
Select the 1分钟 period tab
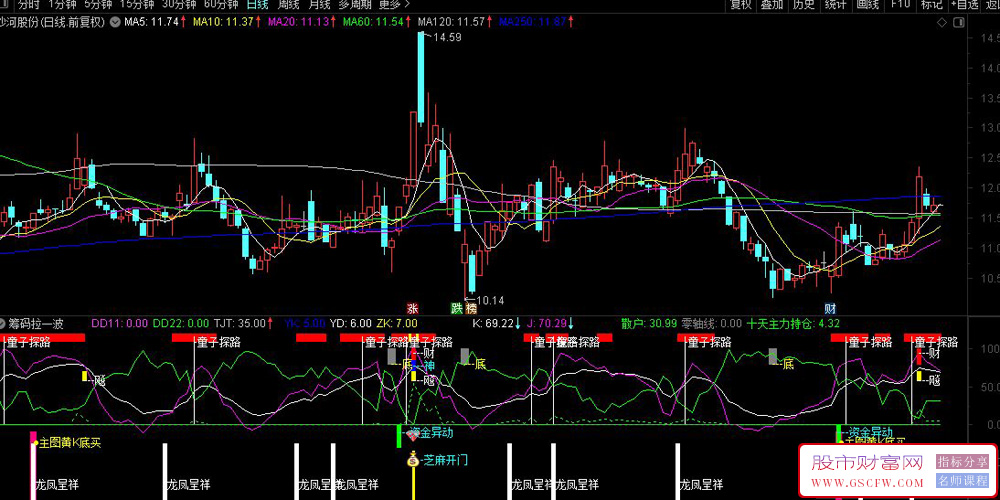[x=61, y=4]
